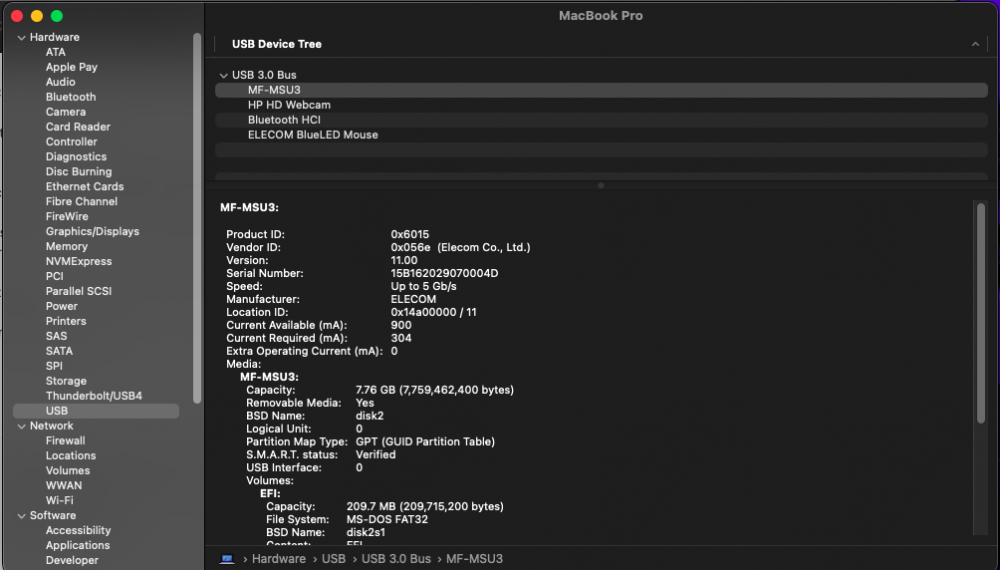This screenshot has width=1000, height=570.
Task: Select NVMExpress in the sidebar
Action: [x=78, y=261]
